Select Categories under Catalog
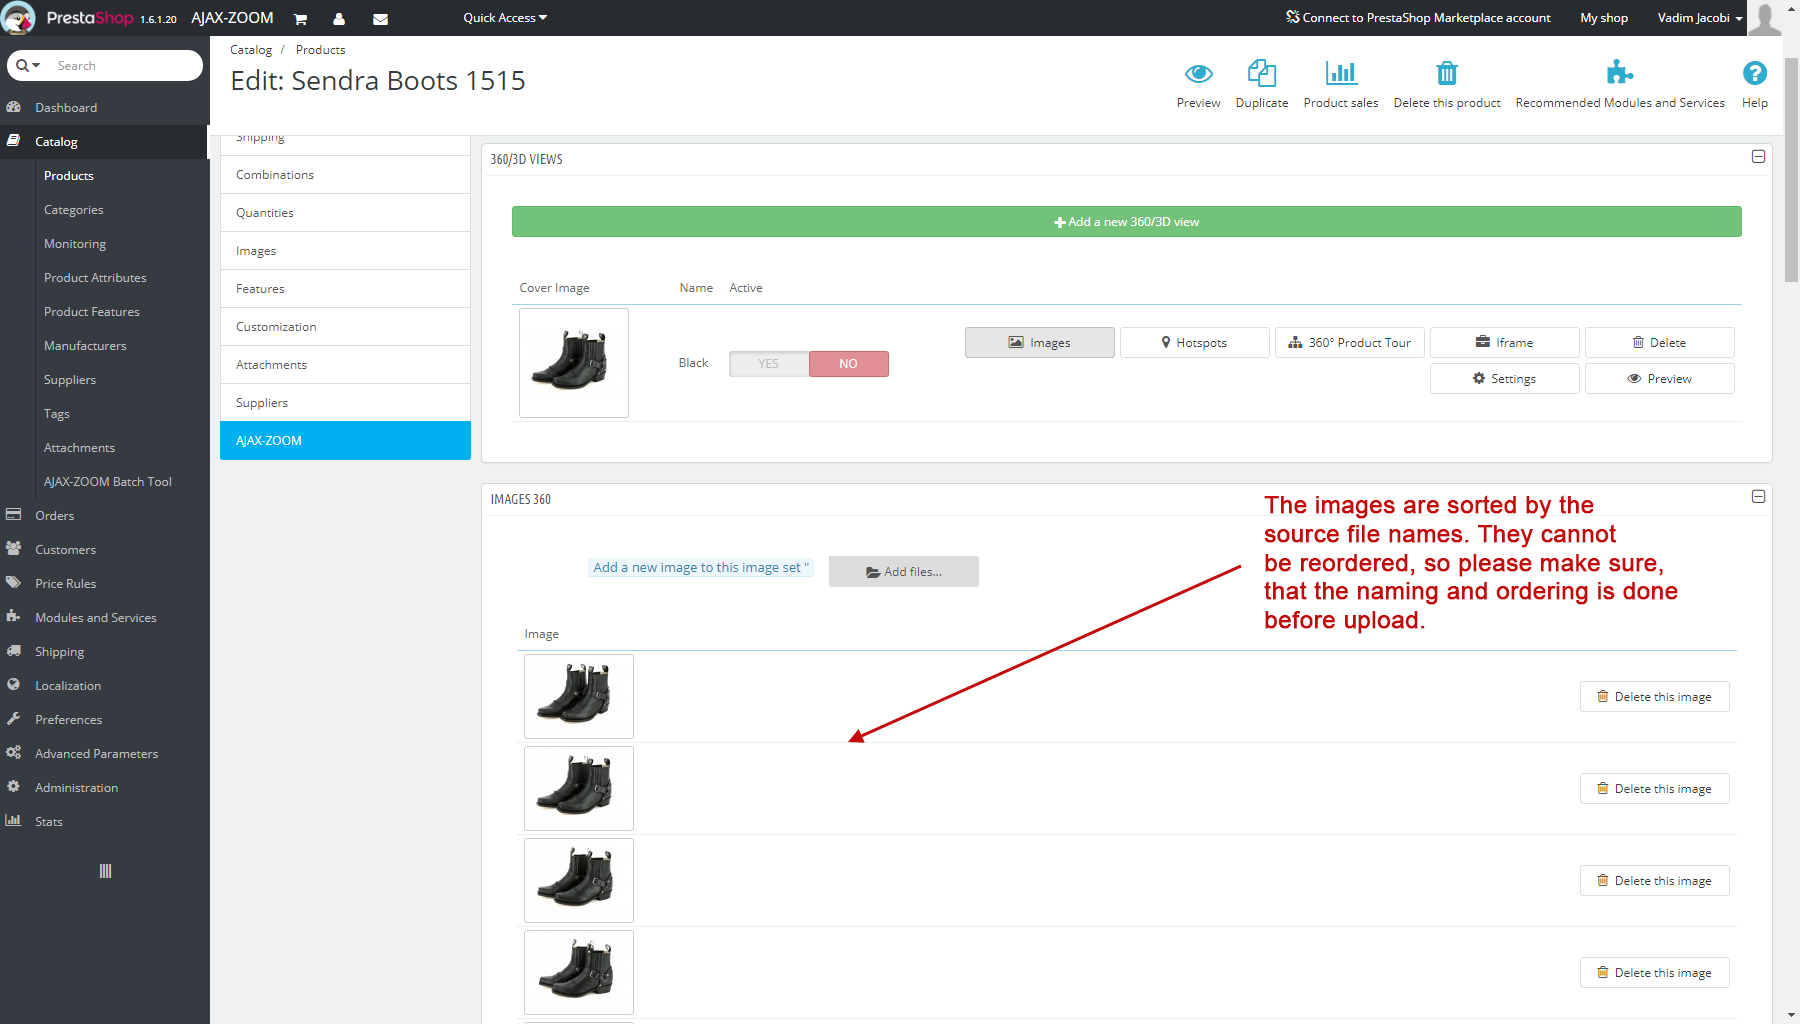Viewport: 1800px width, 1024px height. pyautogui.click(x=74, y=209)
